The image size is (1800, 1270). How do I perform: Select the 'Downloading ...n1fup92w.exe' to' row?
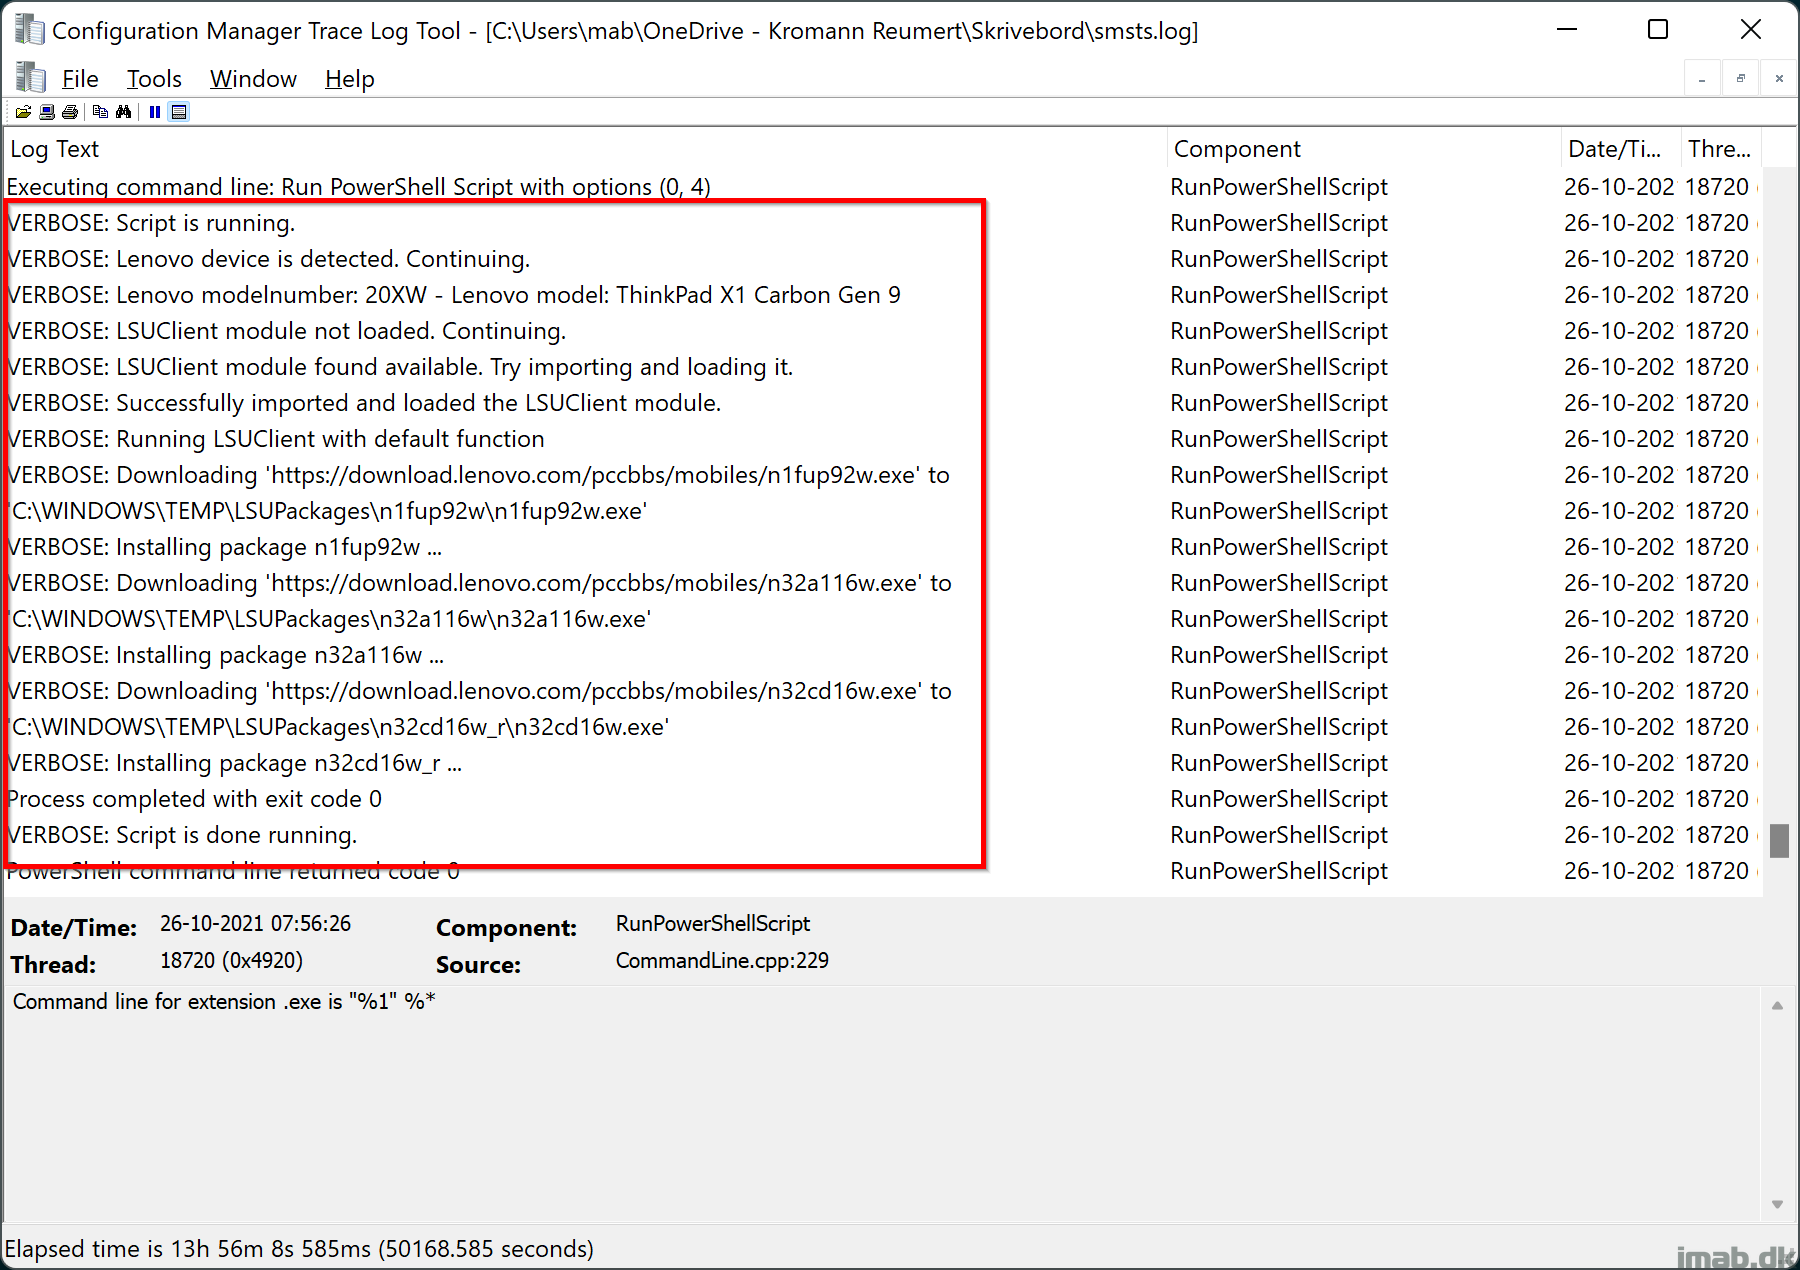(x=882, y=475)
